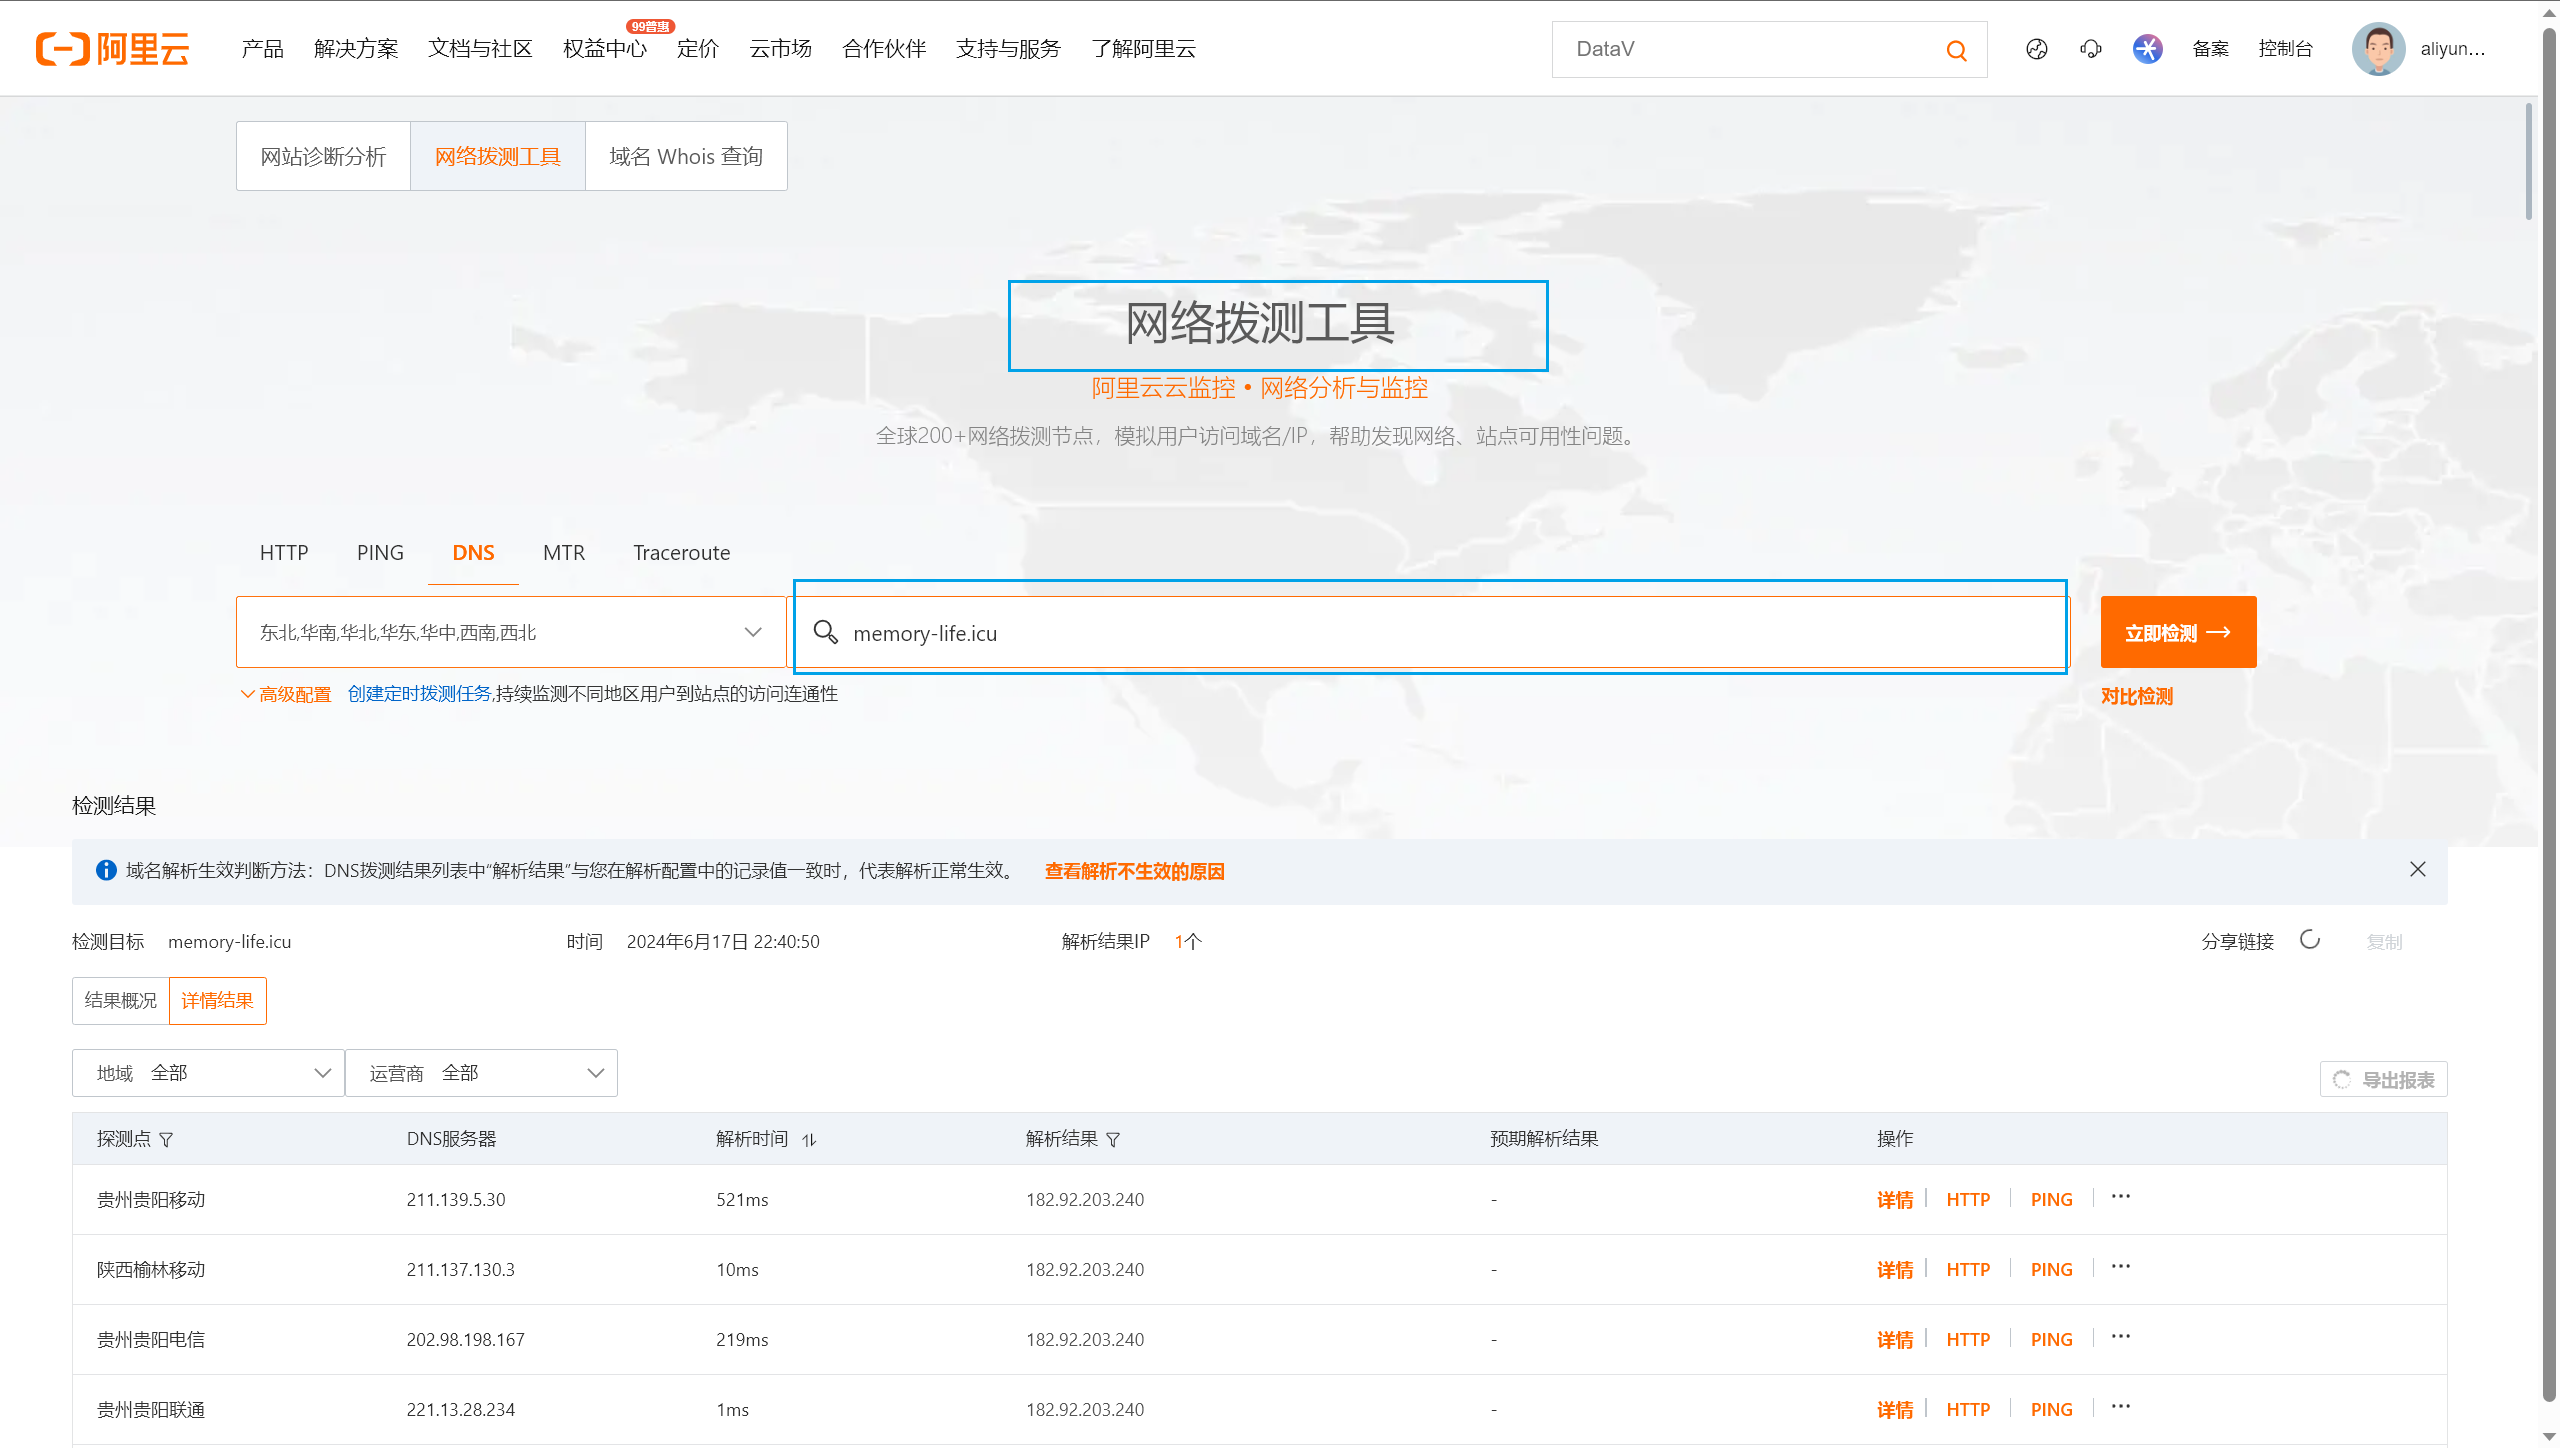Screen dimensions: 2560x1448
Task: Switch to 结果概况 view
Action: [121, 1001]
